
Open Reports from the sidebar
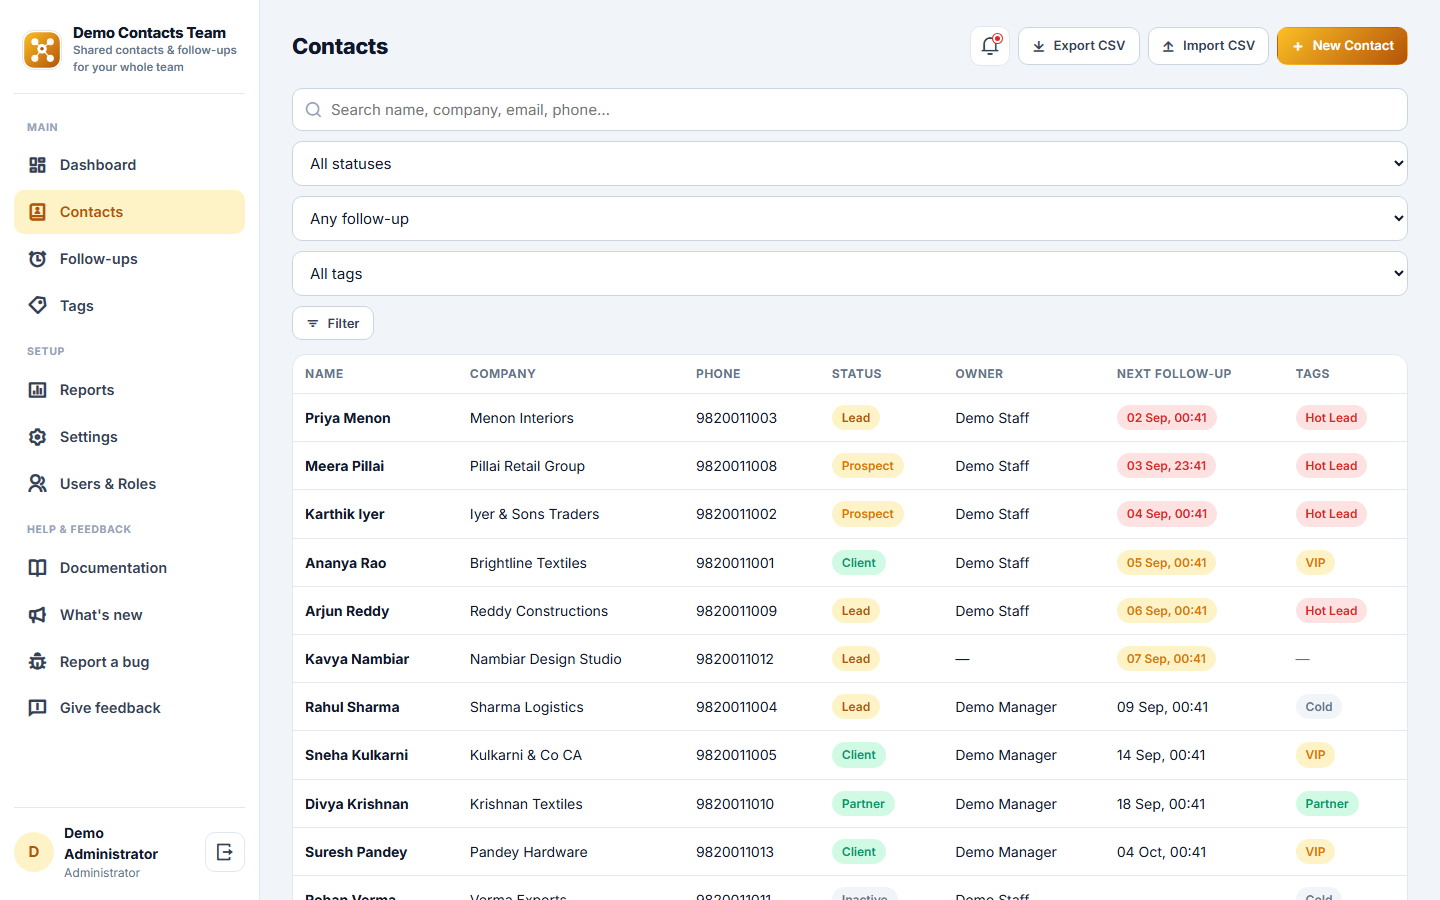click(x=129, y=390)
